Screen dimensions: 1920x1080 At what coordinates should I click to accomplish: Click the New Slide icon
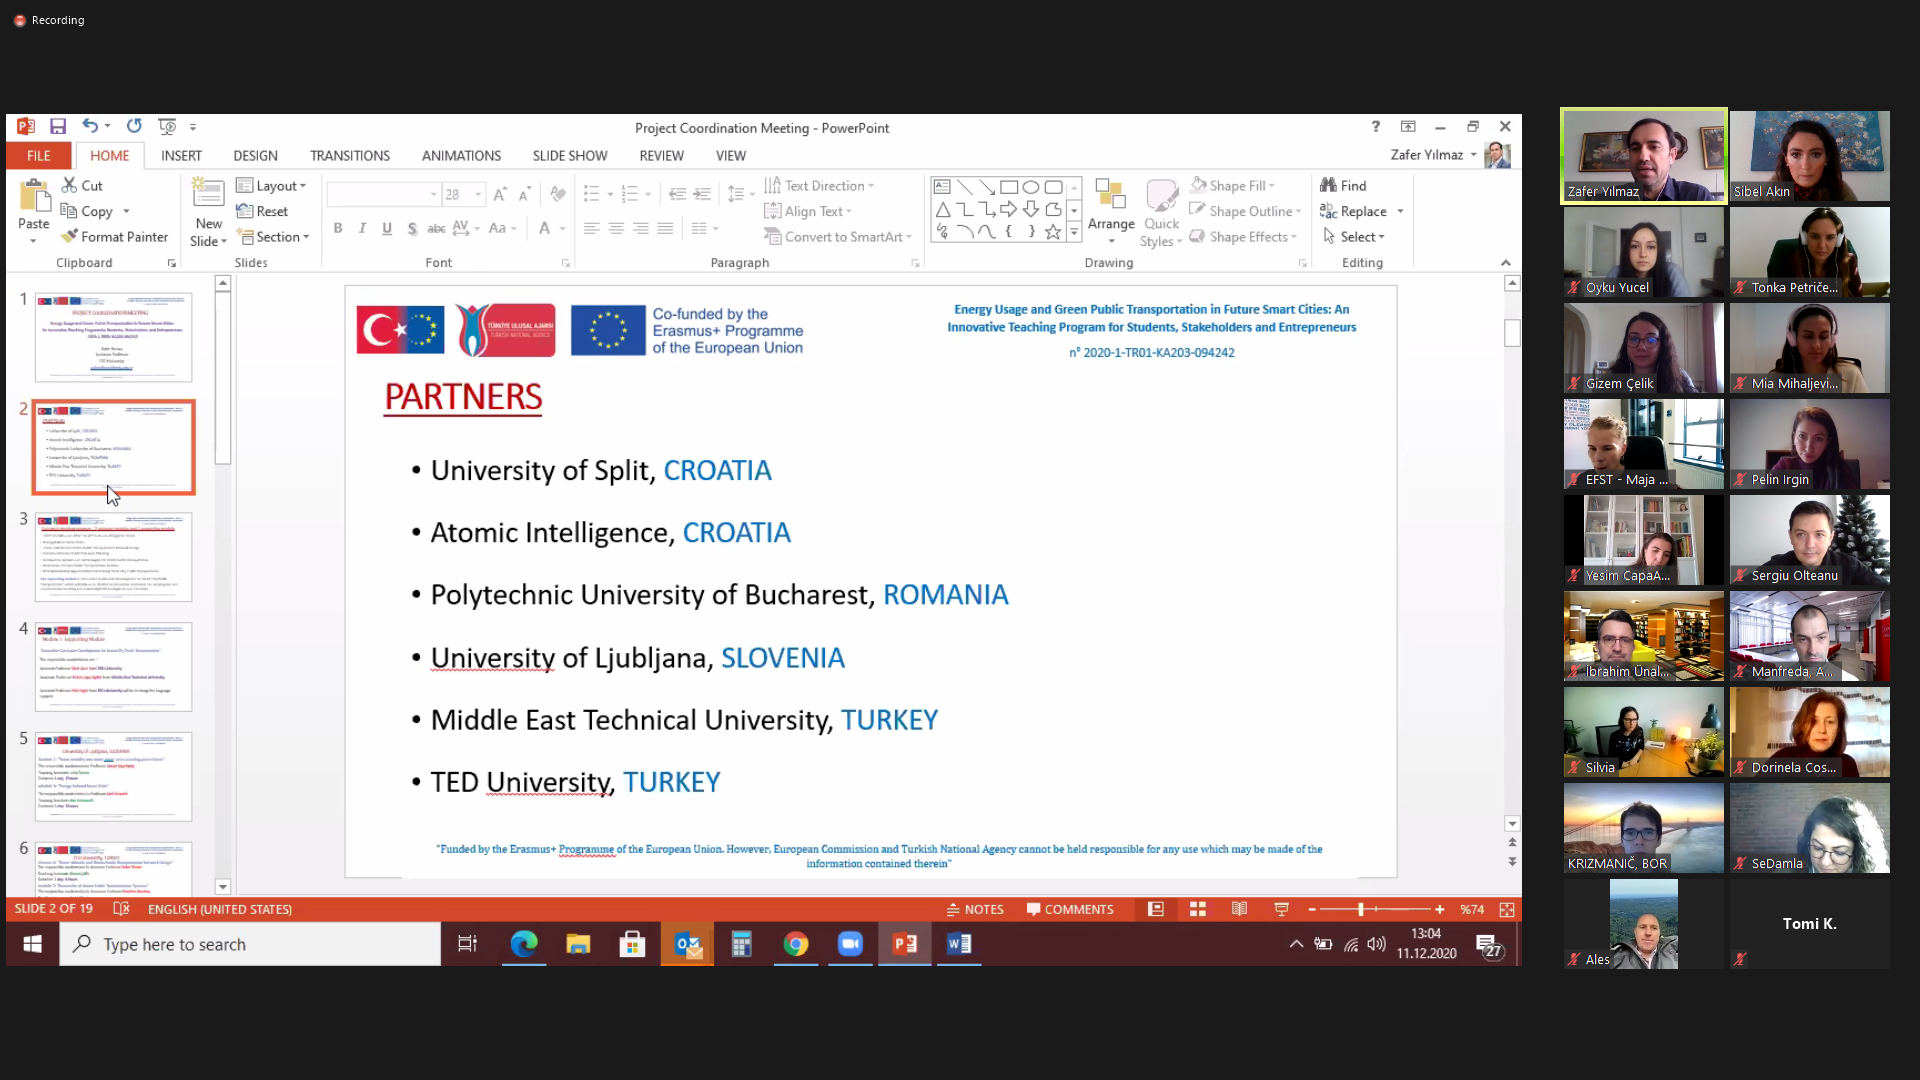coord(208,195)
